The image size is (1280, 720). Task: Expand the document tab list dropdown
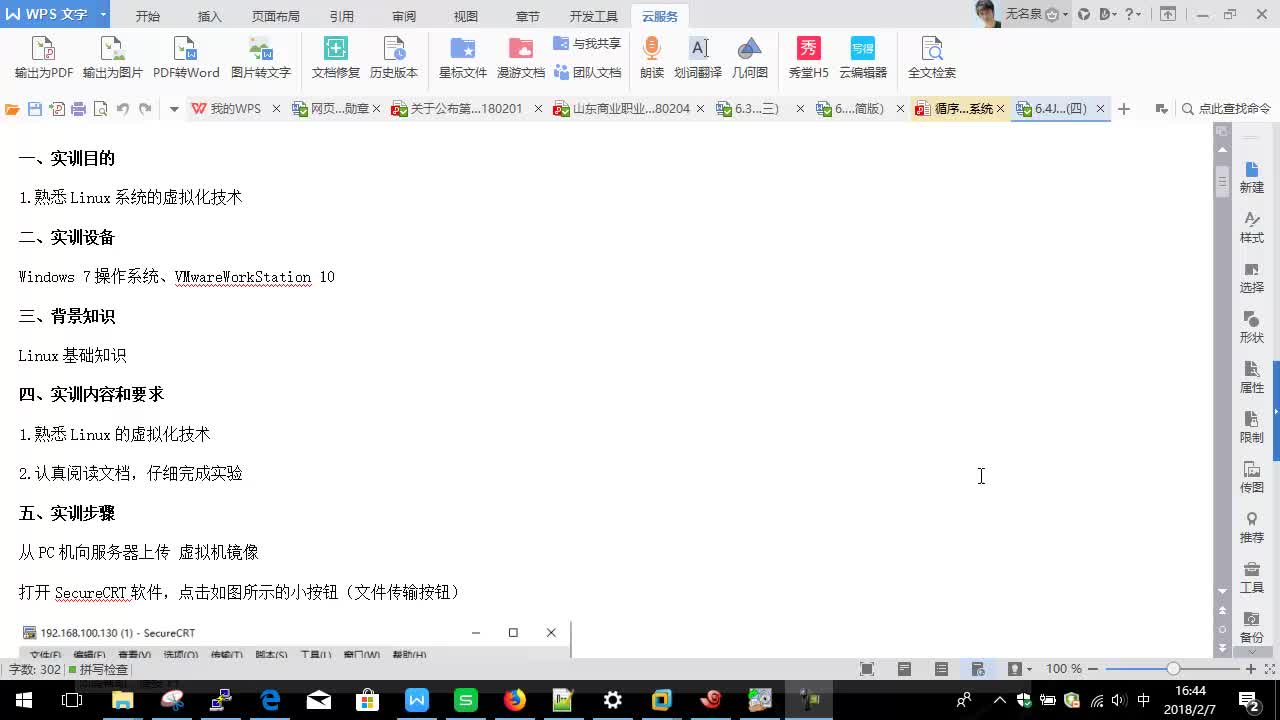point(1161,109)
